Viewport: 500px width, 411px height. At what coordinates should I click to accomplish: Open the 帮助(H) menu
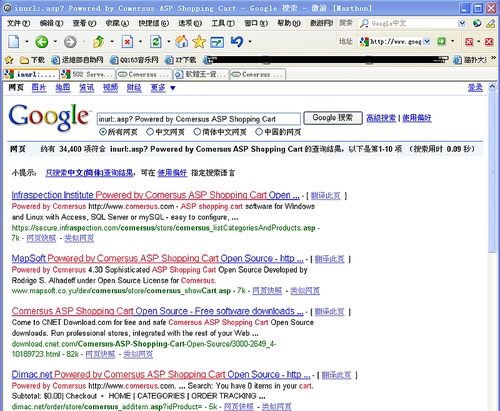coord(289,23)
